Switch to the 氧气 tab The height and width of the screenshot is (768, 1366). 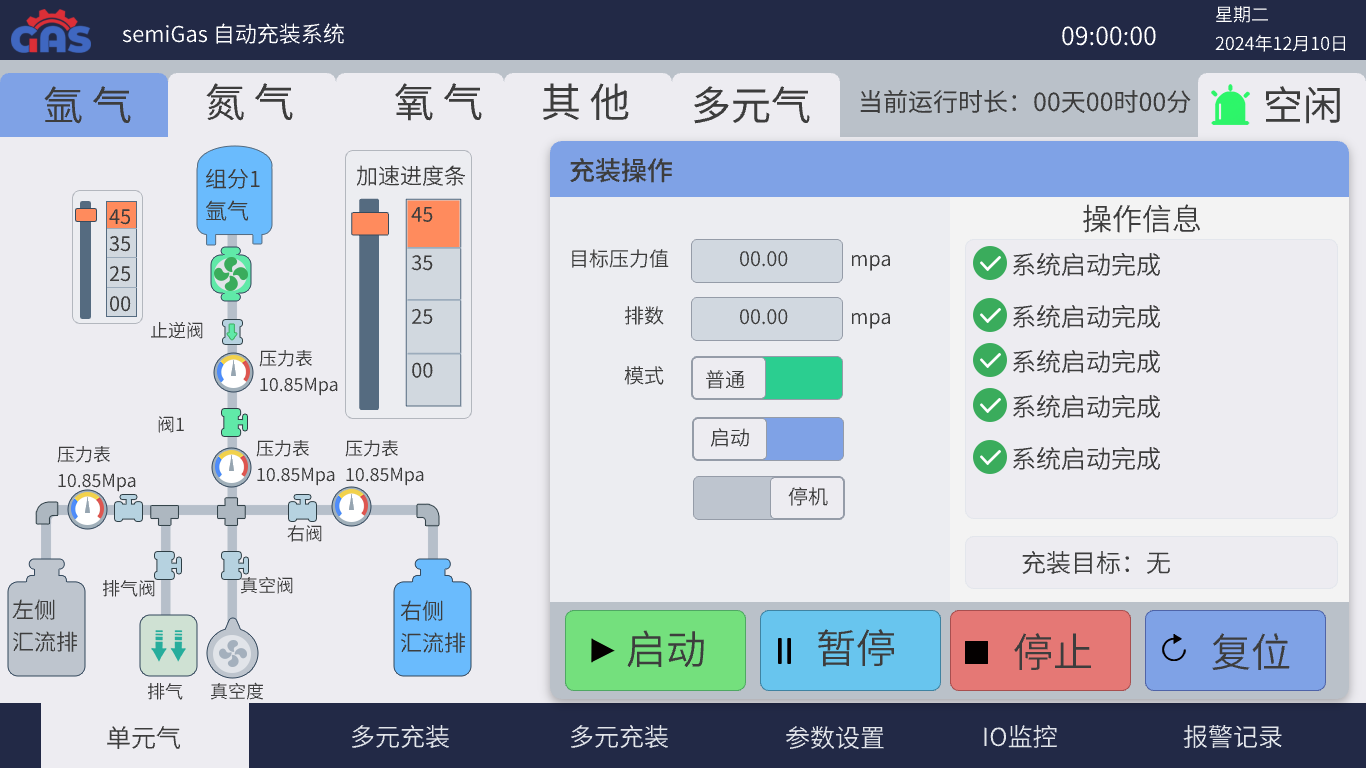(420, 105)
